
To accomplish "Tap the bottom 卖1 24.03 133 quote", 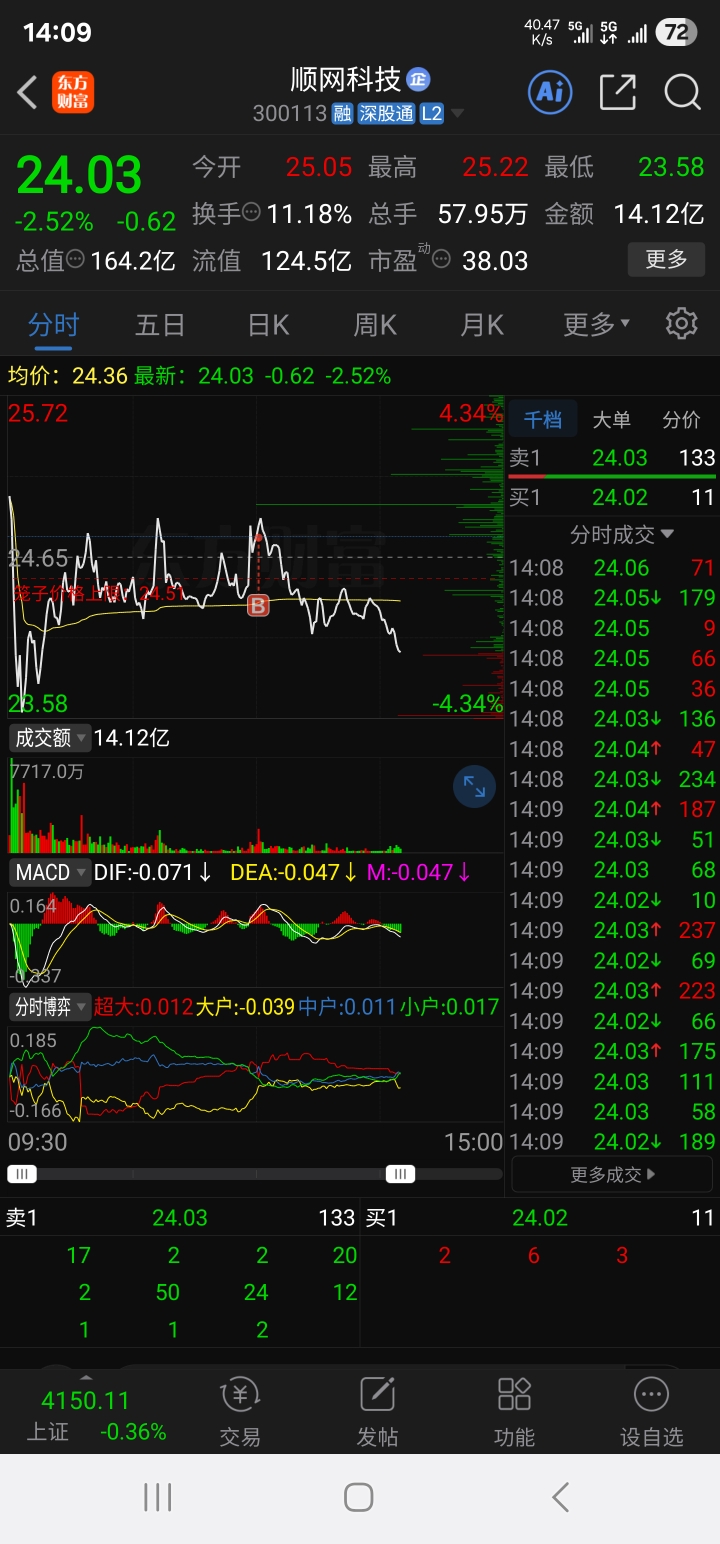I will tap(181, 1217).
